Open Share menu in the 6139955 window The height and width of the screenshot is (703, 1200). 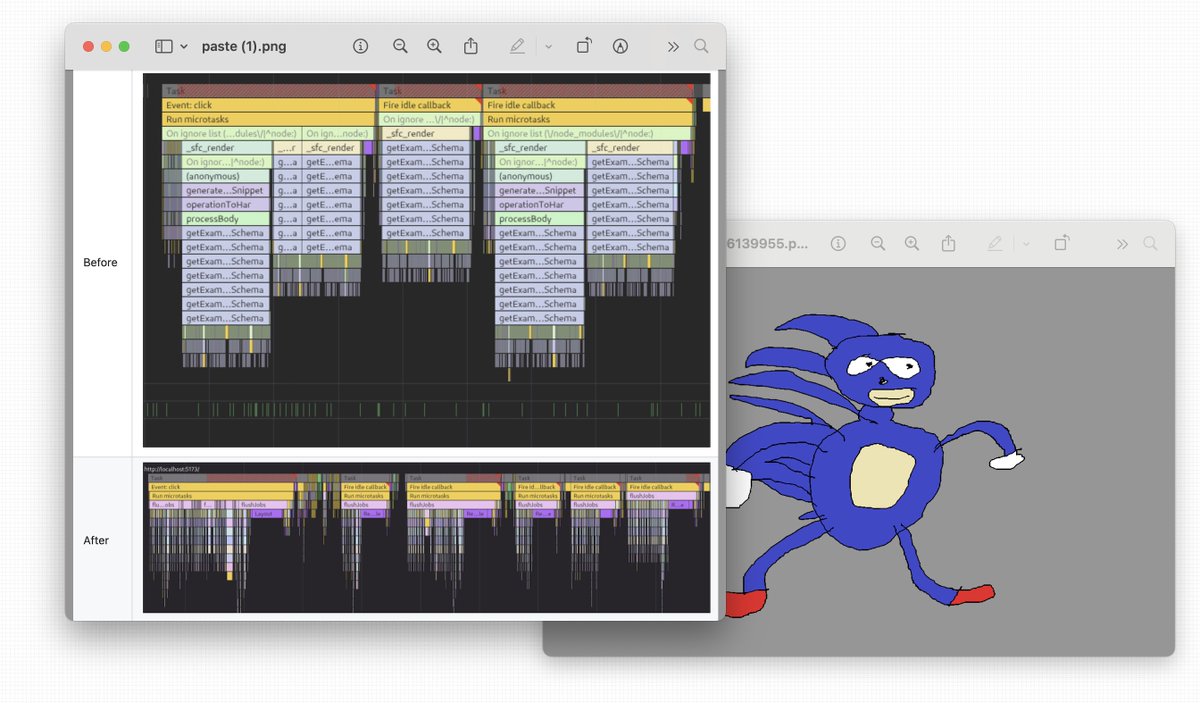click(x=949, y=244)
